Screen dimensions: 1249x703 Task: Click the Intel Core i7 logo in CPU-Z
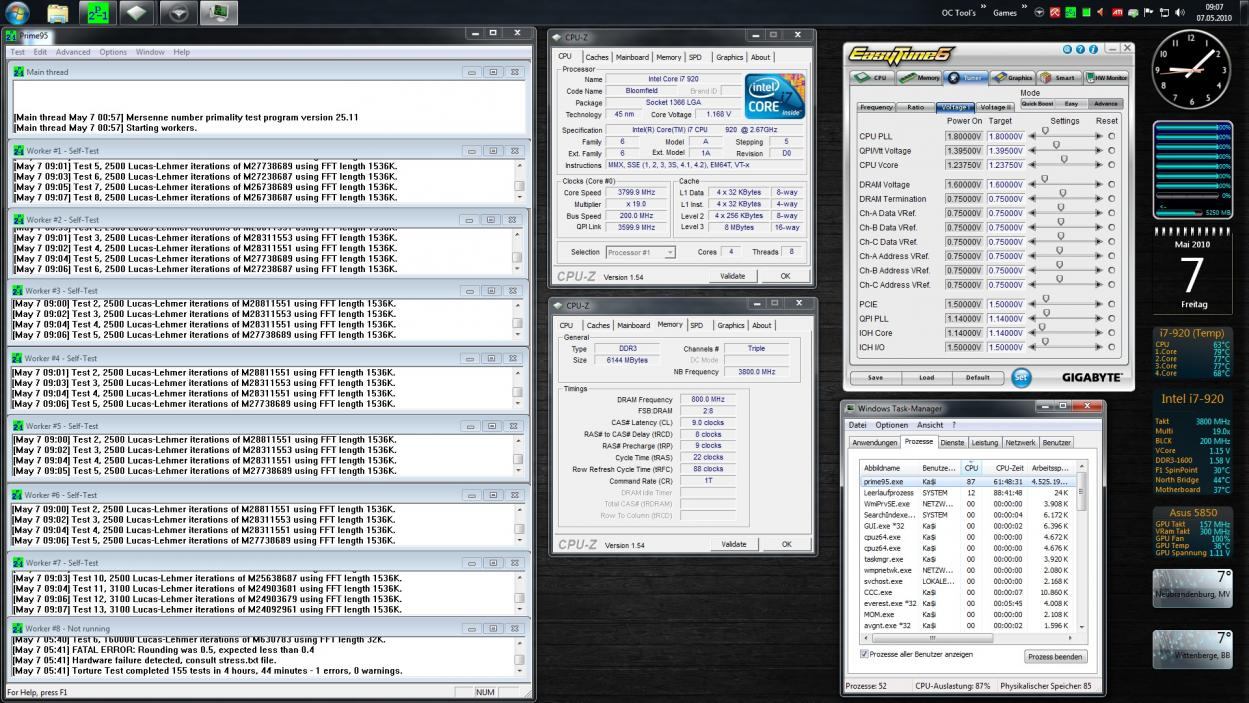coord(774,96)
